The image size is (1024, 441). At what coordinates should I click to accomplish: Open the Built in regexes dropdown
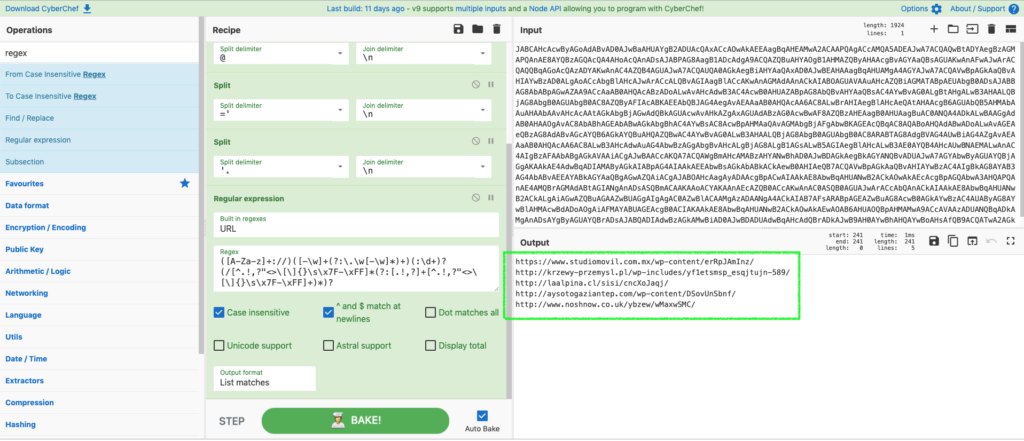(x=356, y=227)
